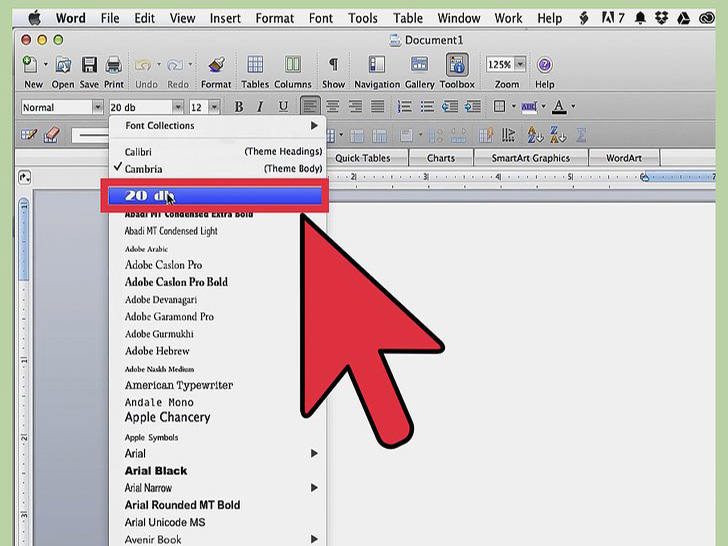Click the decrease indent icon

pos(450,107)
